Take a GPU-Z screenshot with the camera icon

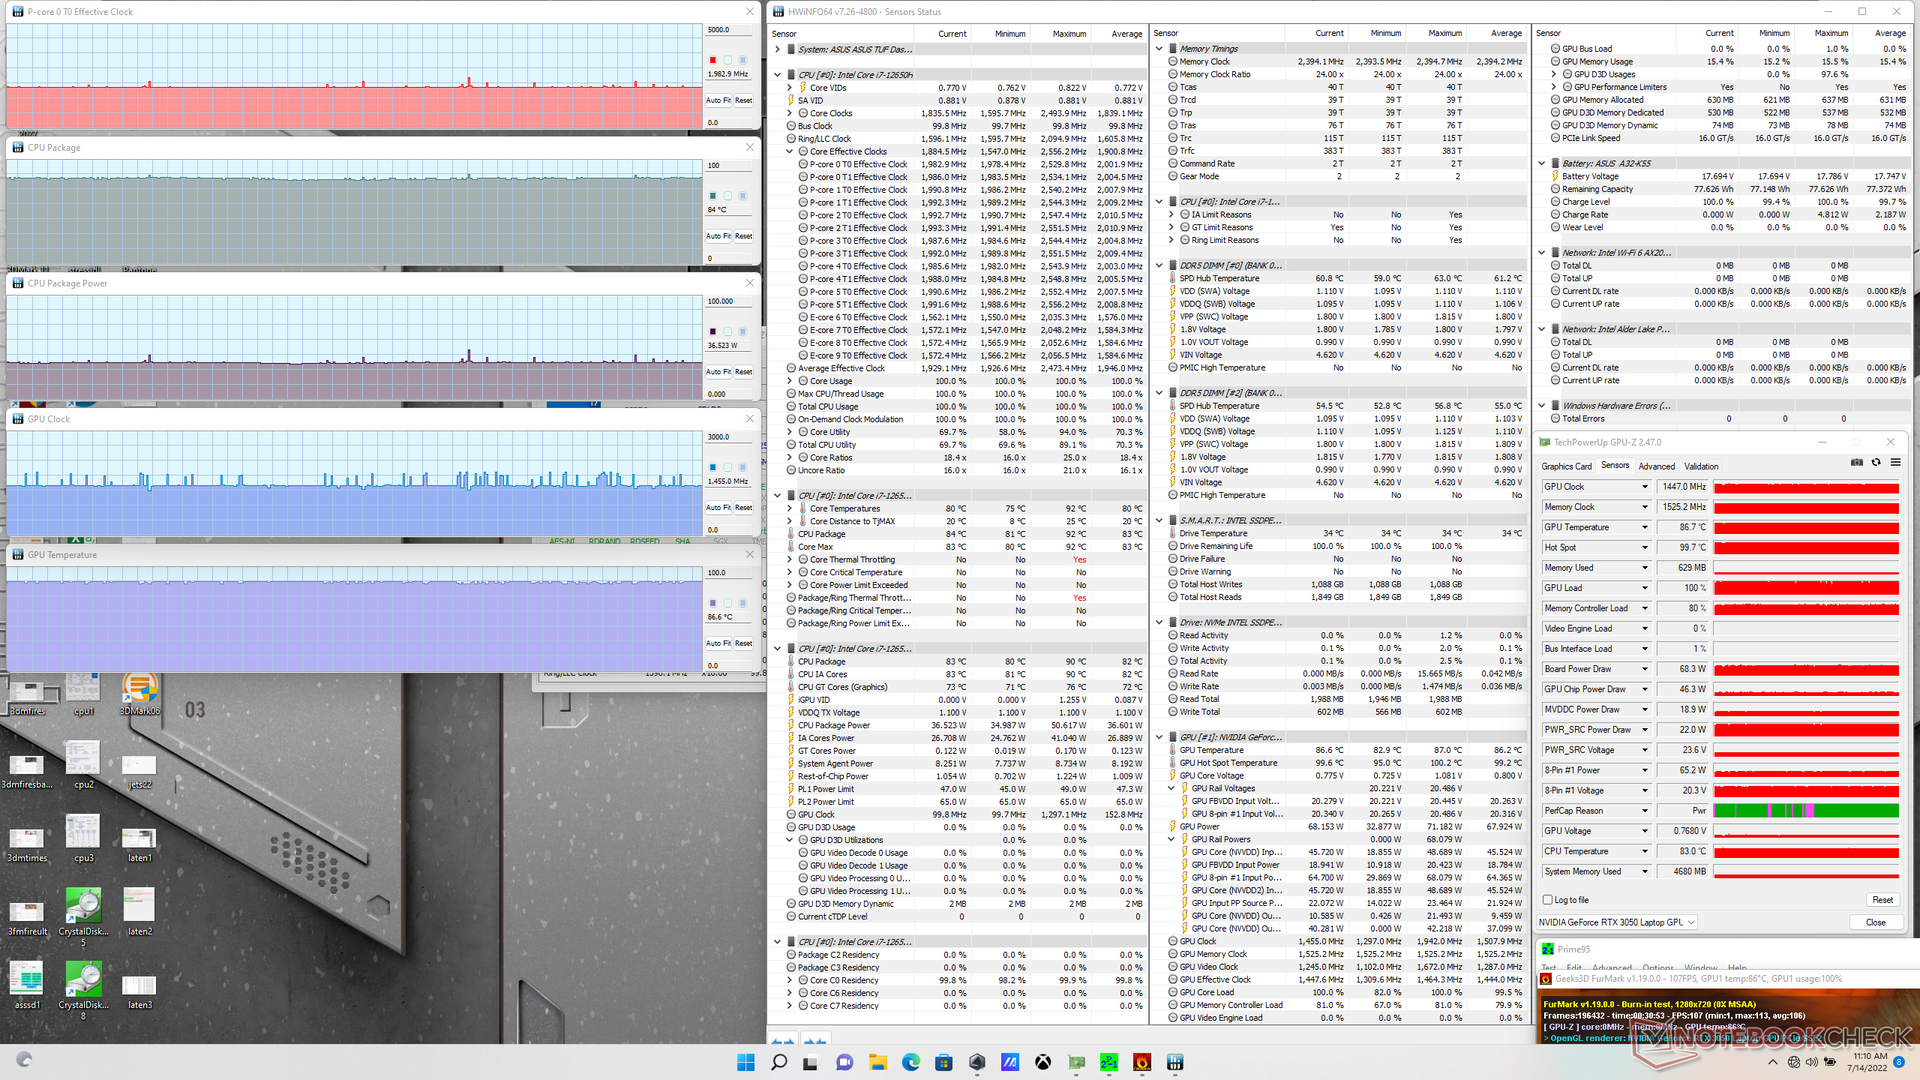(x=1857, y=462)
